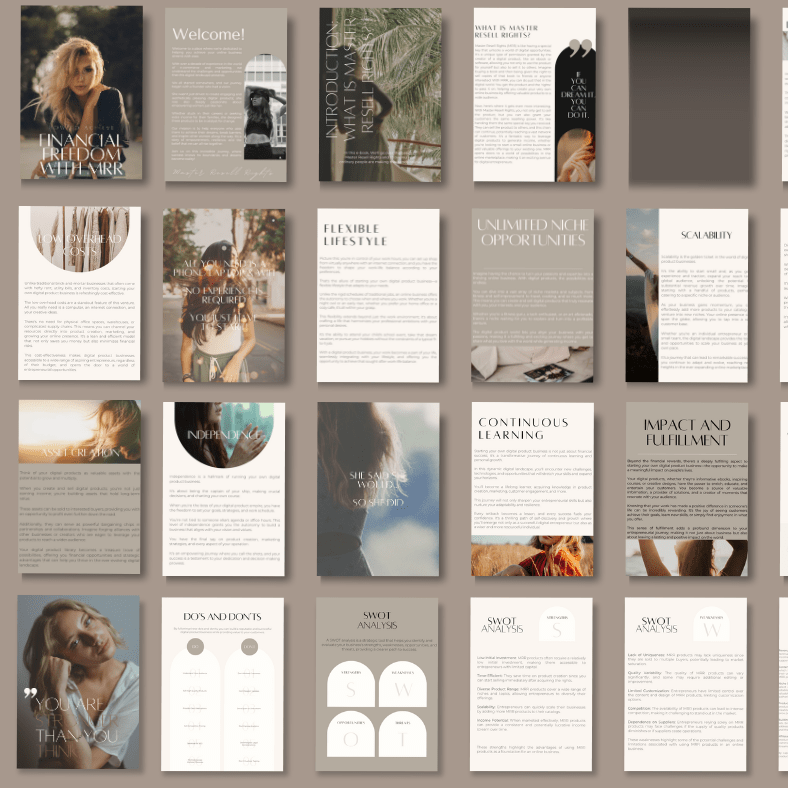This screenshot has width=788, height=788.
Task: Open the Introduction What Is Master Resell Rights page
Action: point(380,94)
